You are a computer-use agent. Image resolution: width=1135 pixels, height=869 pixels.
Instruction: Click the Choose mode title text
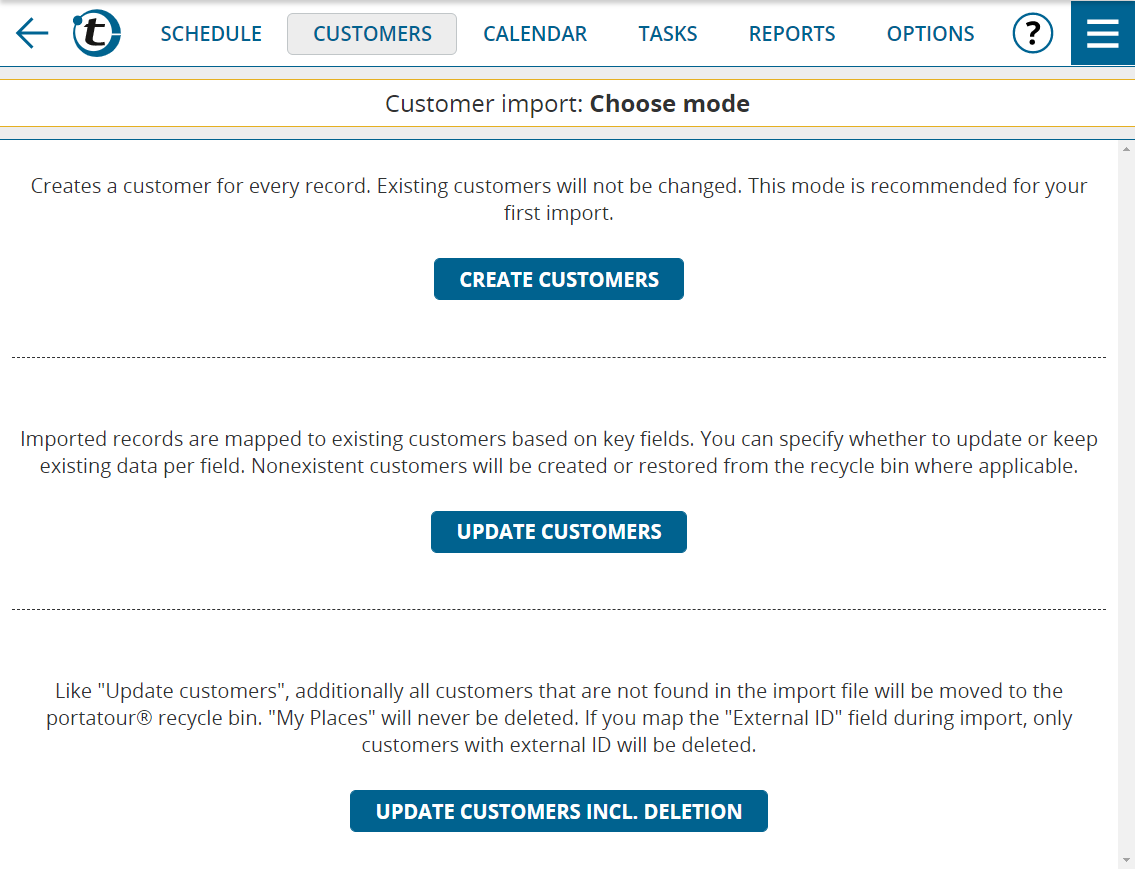click(669, 103)
